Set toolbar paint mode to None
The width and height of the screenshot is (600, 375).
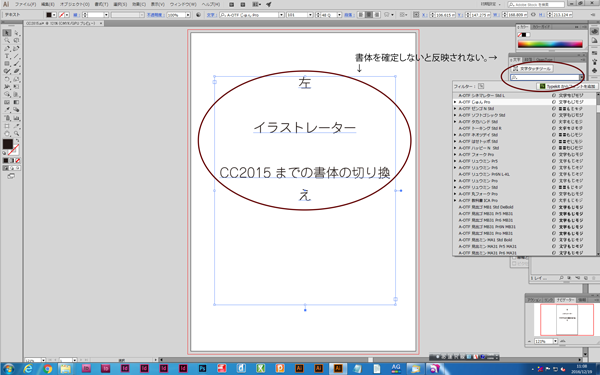point(18,161)
